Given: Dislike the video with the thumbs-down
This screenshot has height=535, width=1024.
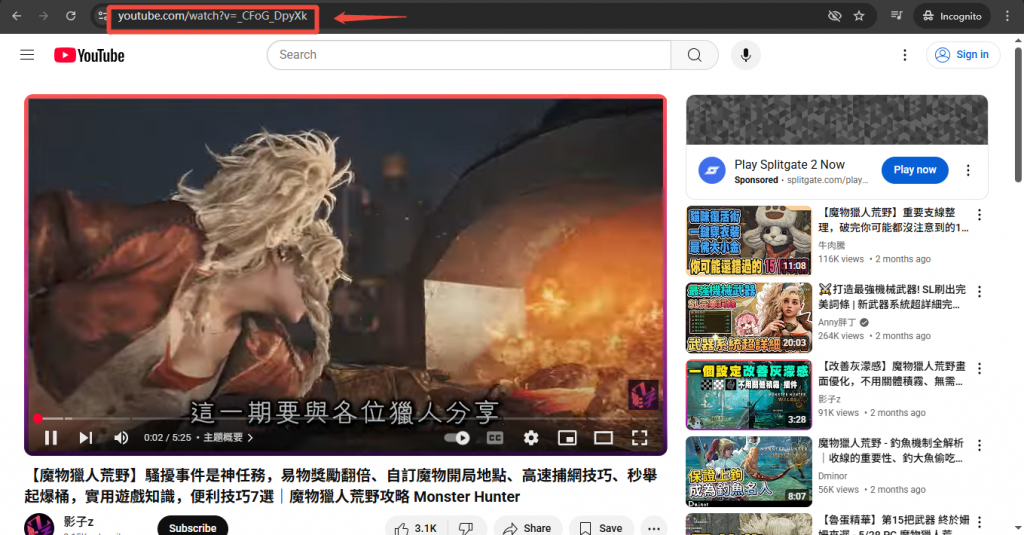Looking at the screenshot, I should click(466, 528).
